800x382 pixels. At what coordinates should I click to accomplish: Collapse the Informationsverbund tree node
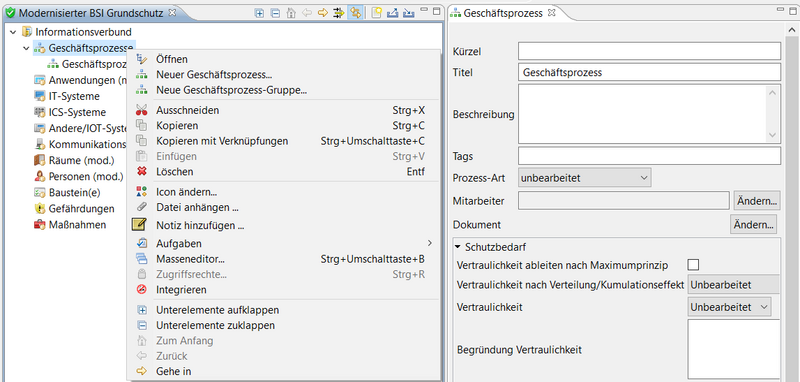click(13, 32)
